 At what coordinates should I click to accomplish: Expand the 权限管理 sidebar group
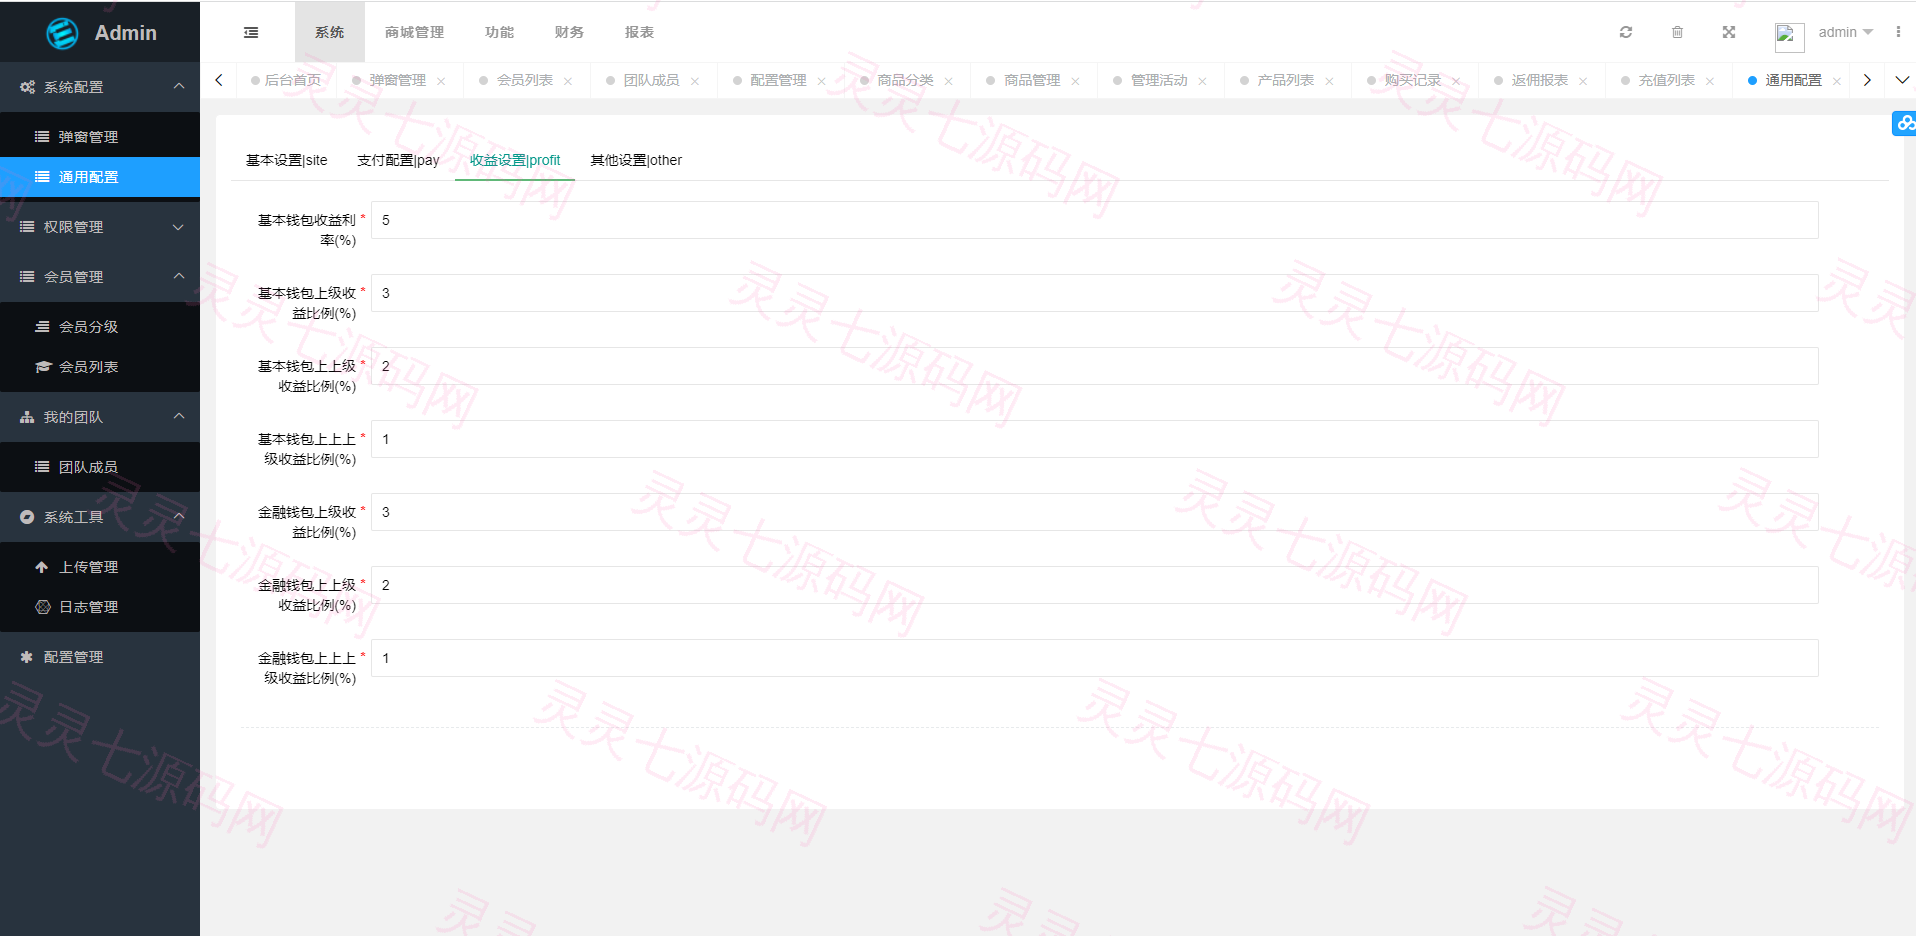(x=100, y=227)
